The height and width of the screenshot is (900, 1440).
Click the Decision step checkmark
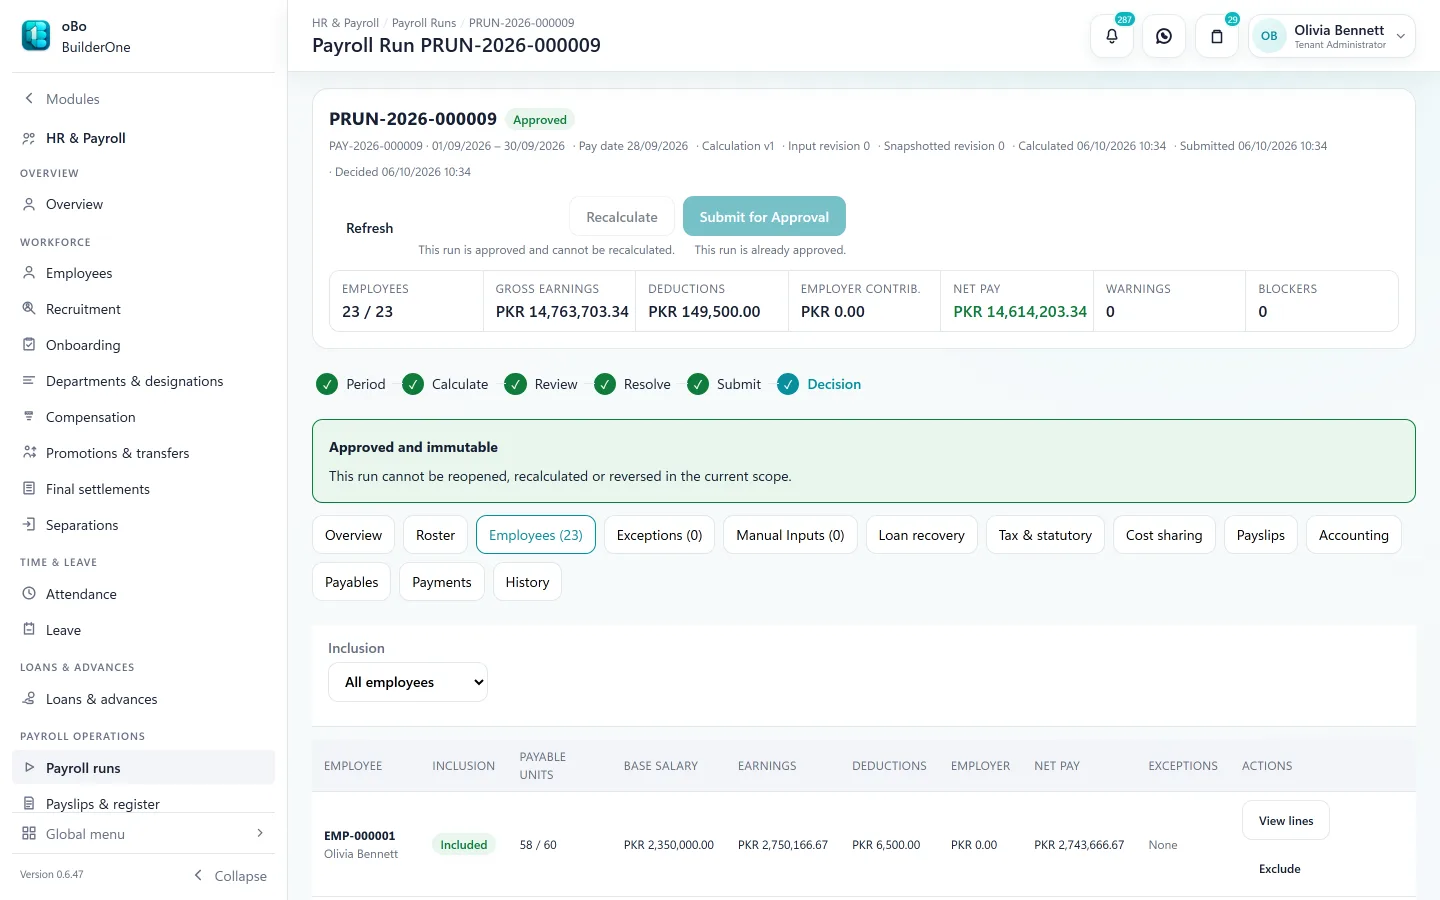coord(788,384)
